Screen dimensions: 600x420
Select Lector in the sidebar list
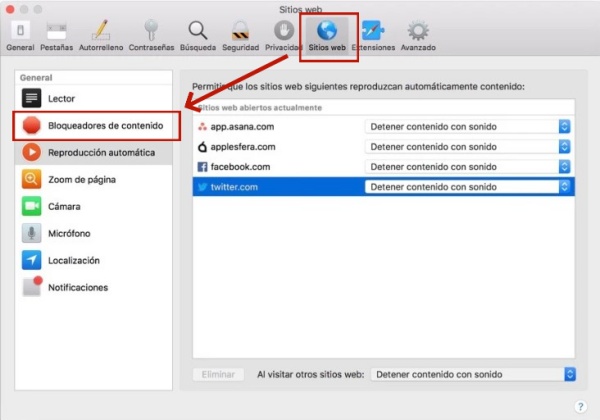[x=93, y=98]
